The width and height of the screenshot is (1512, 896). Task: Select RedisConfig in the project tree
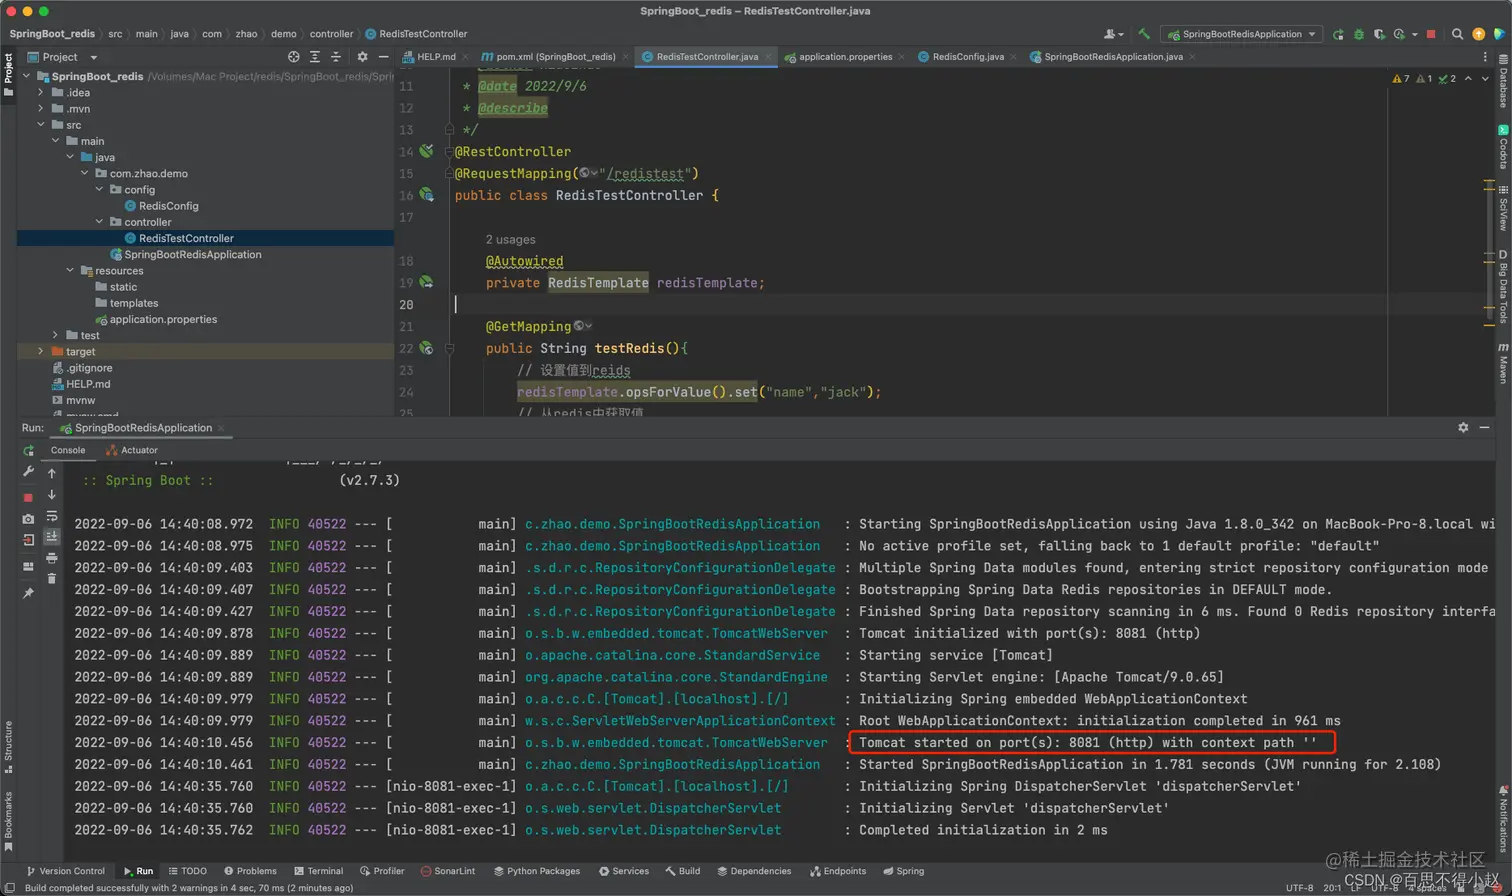pyautogui.click(x=168, y=206)
